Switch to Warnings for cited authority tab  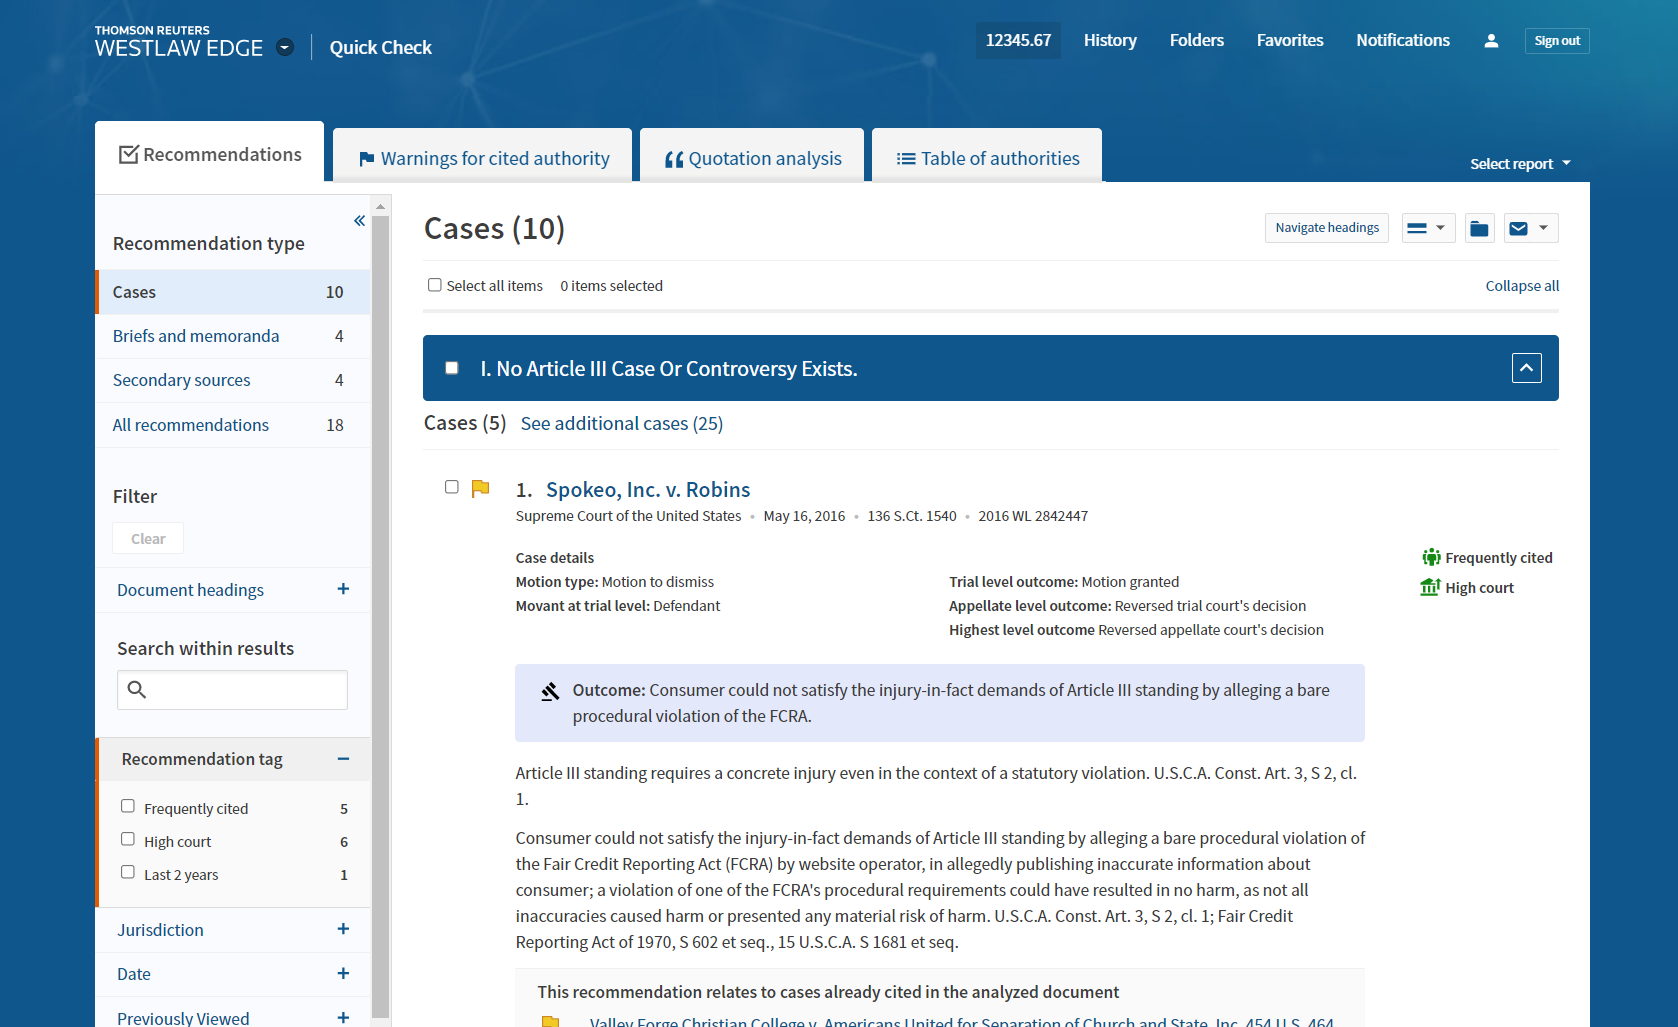(x=483, y=159)
